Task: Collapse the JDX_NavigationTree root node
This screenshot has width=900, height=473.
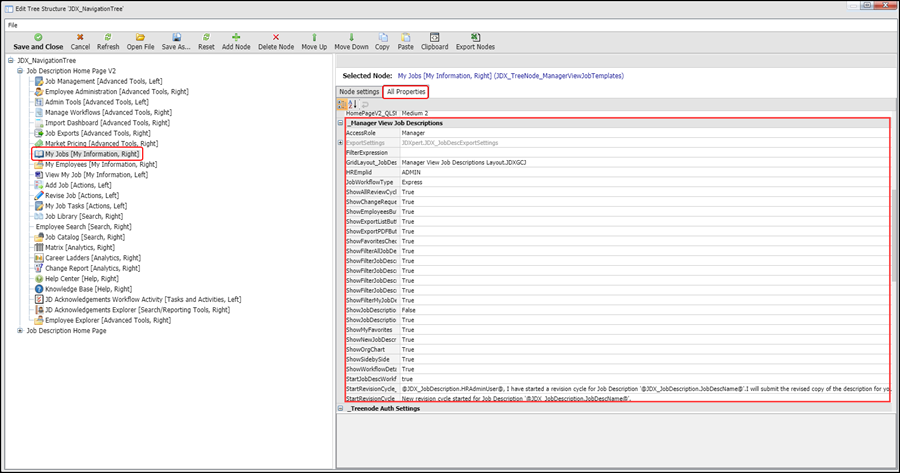Action: coord(10,60)
